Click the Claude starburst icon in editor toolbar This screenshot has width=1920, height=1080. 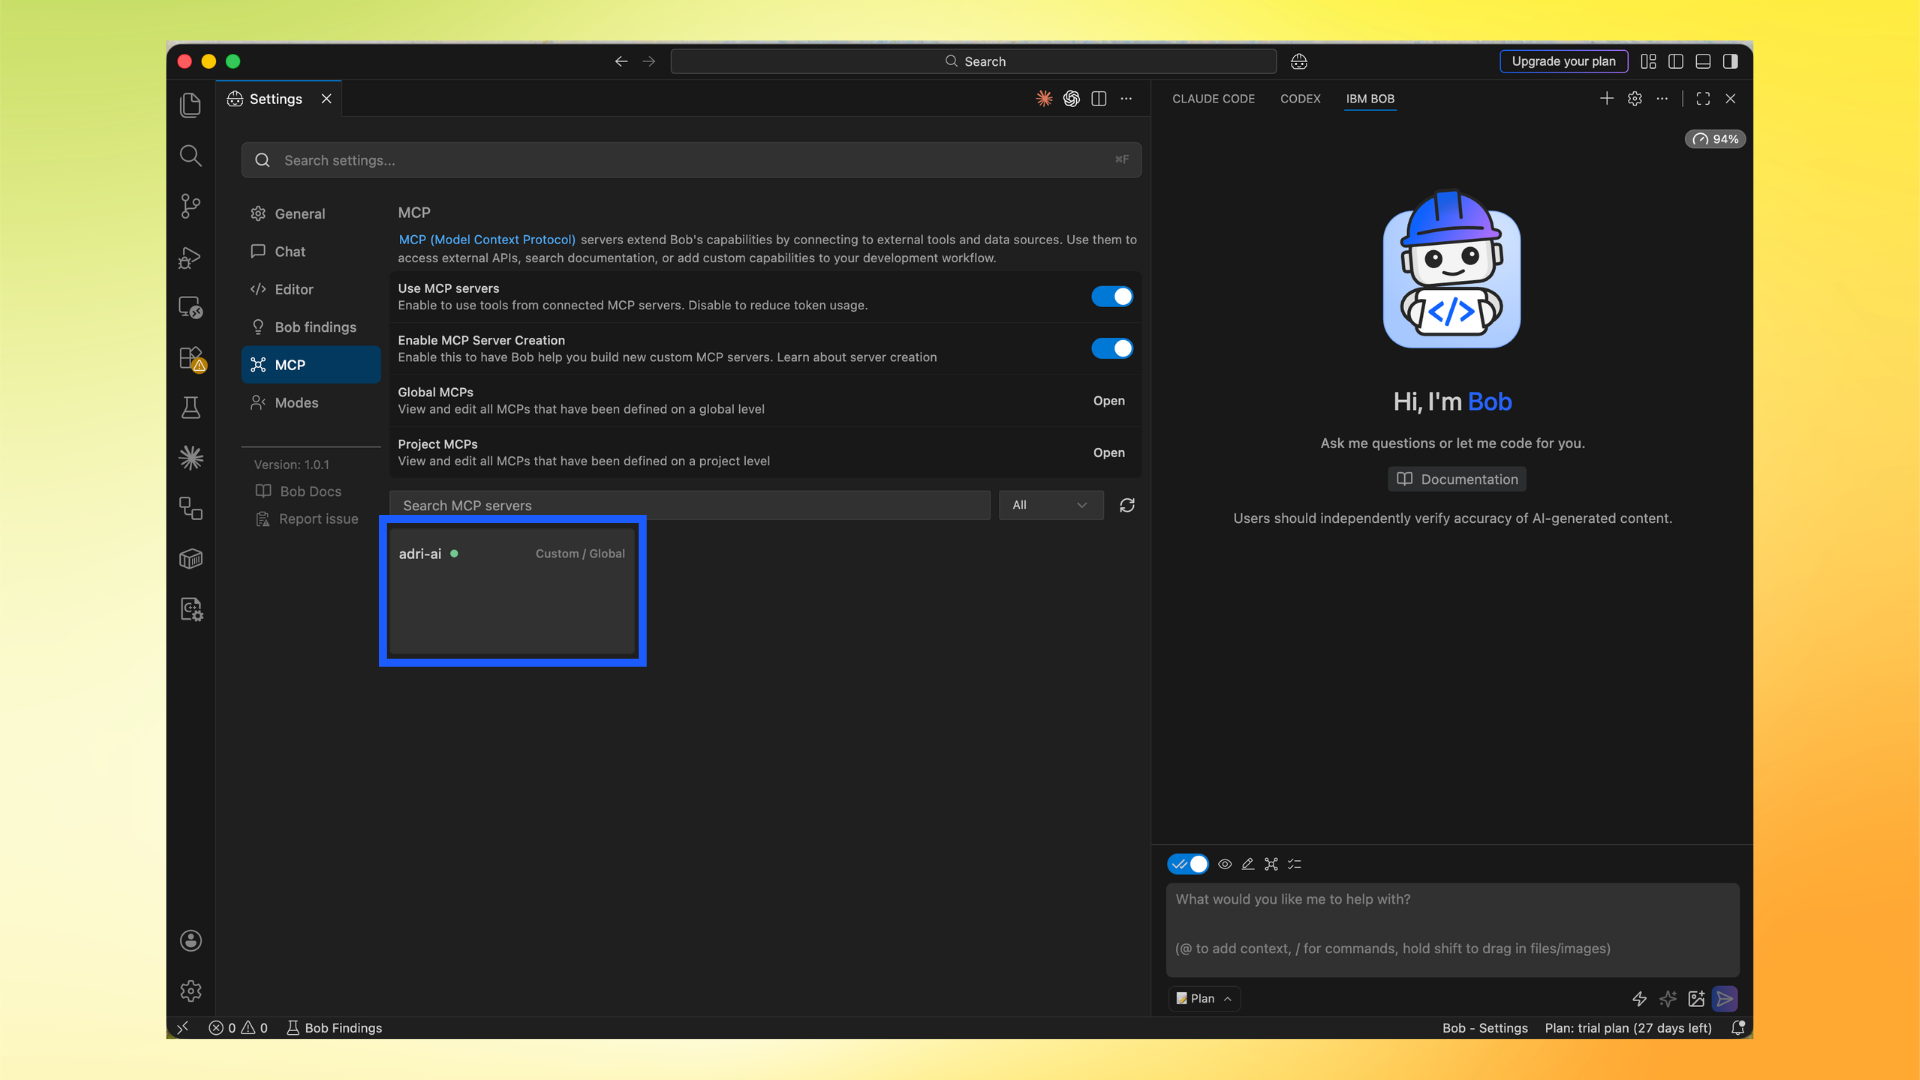pos(1043,99)
